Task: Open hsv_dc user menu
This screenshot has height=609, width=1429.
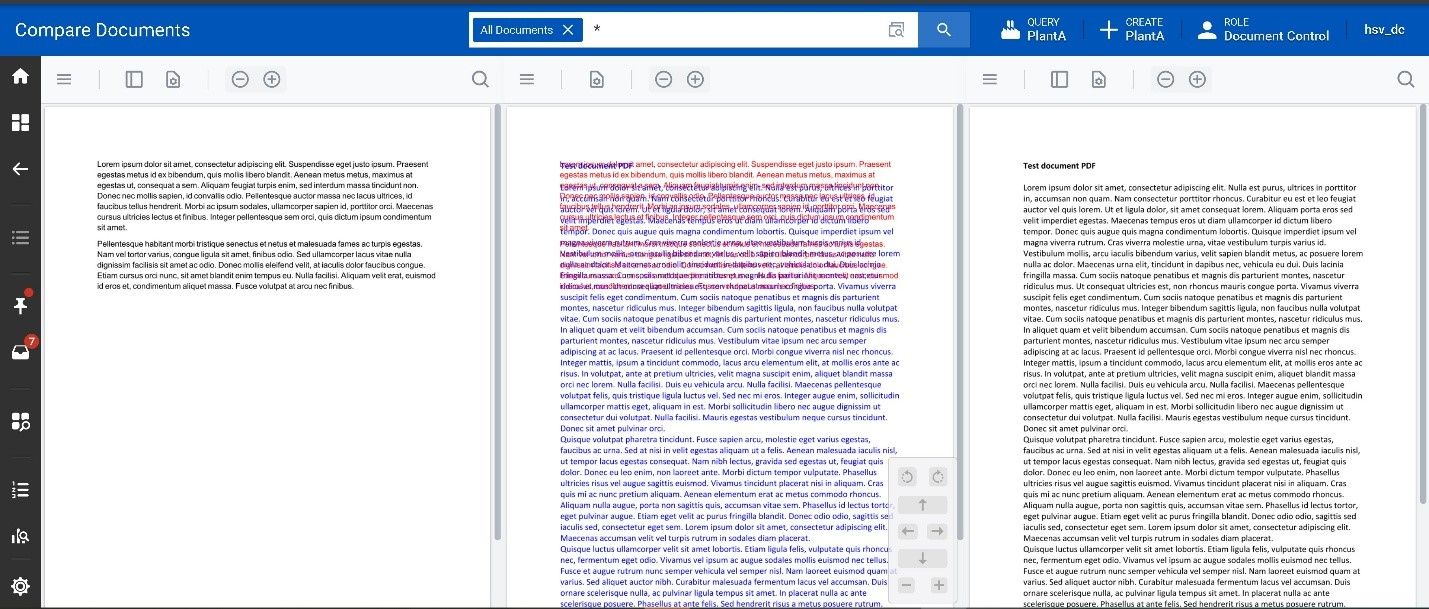Action: (1385, 29)
